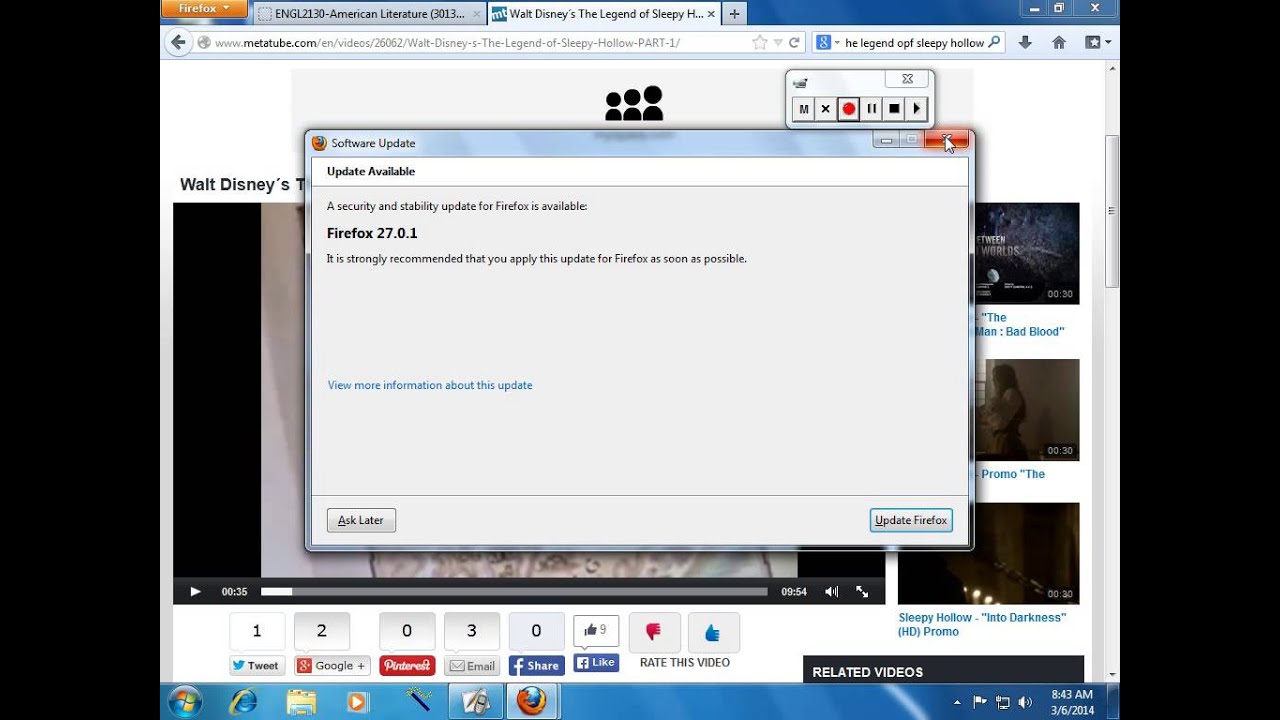1280x720 pixels.
Task: Click the Promo "The video title link
Action: 1010,474
